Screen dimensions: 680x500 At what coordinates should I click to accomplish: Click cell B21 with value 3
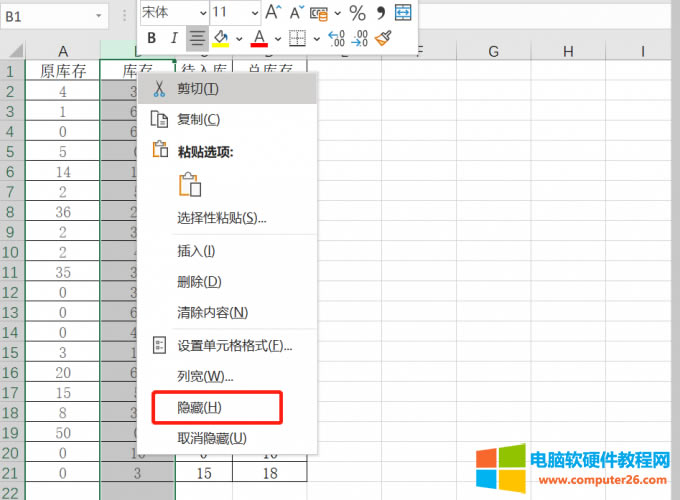[x=137, y=473]
